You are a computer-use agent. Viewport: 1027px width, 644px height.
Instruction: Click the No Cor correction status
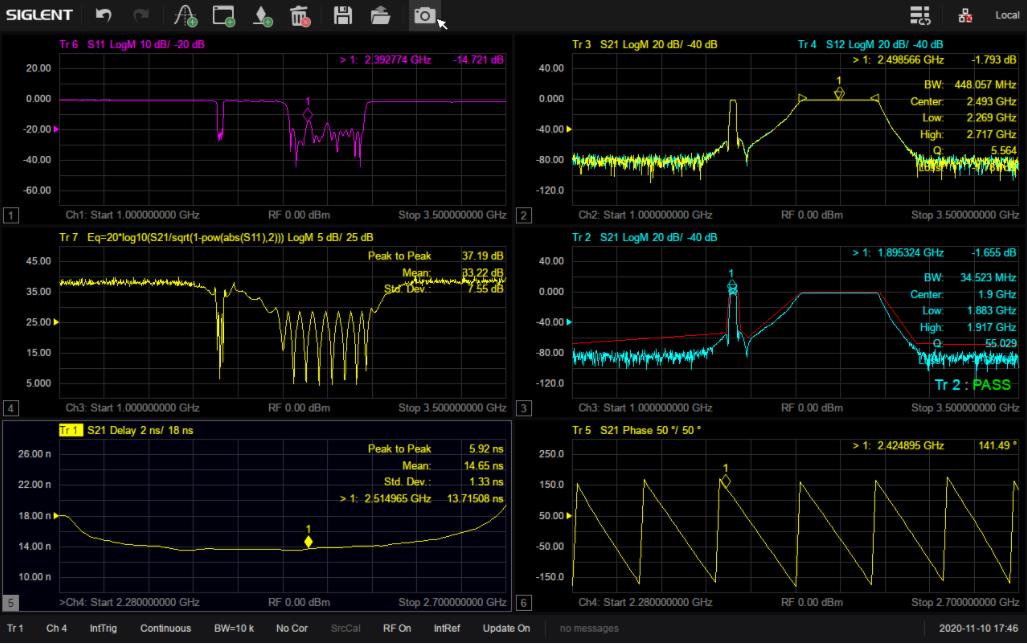[293, 628]
